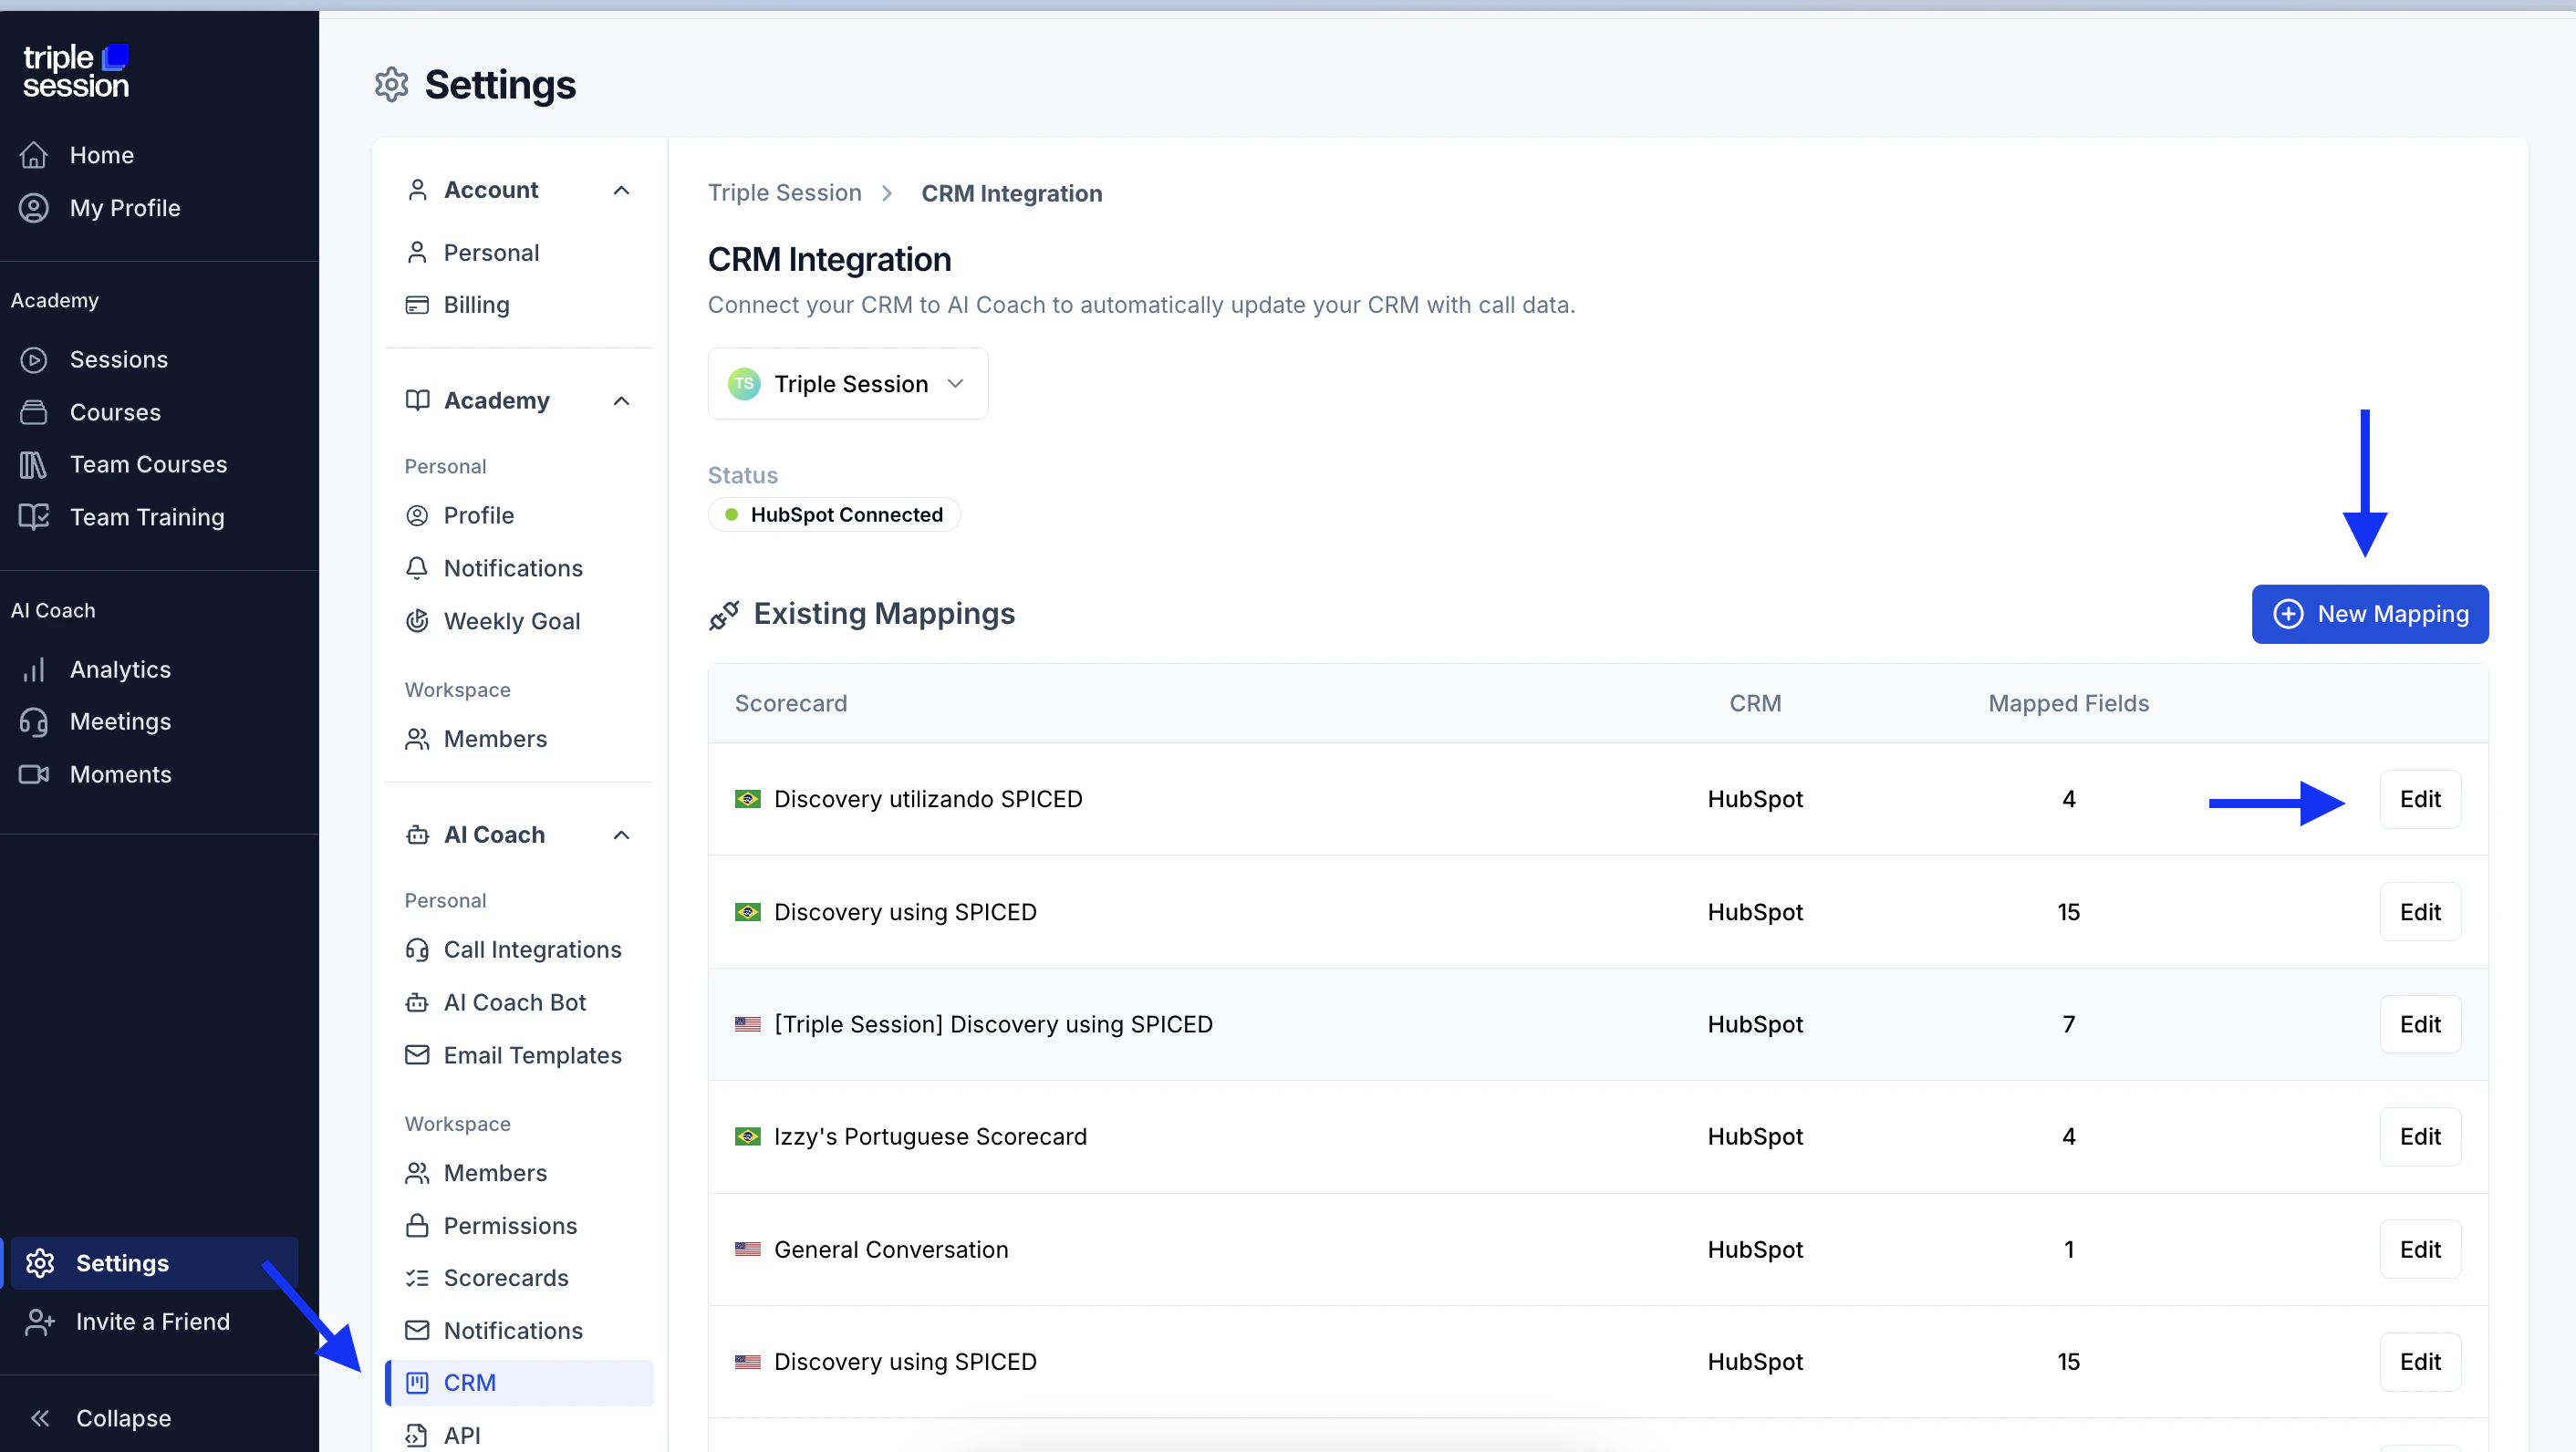The width and height of the screenshot is (2576, 1452).
Task: Click the Invite a Friend person-plus icon
Action: click(x=40, y=1322)
